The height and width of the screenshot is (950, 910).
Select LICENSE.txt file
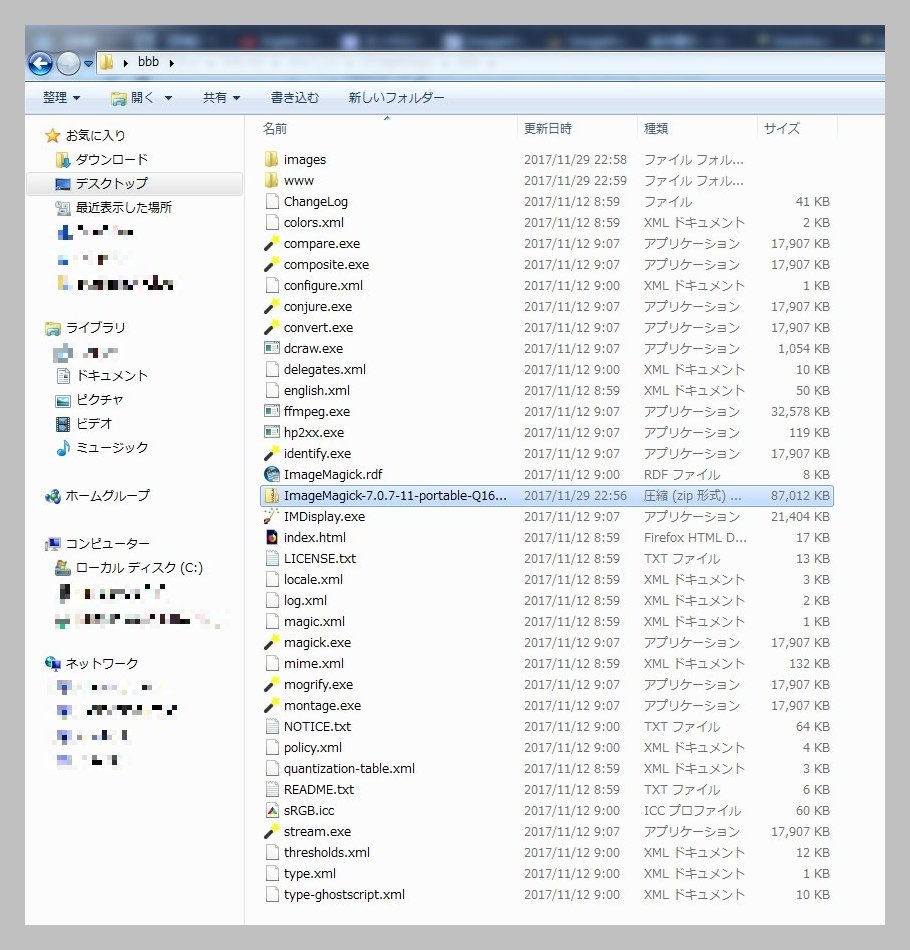[319, 559]
